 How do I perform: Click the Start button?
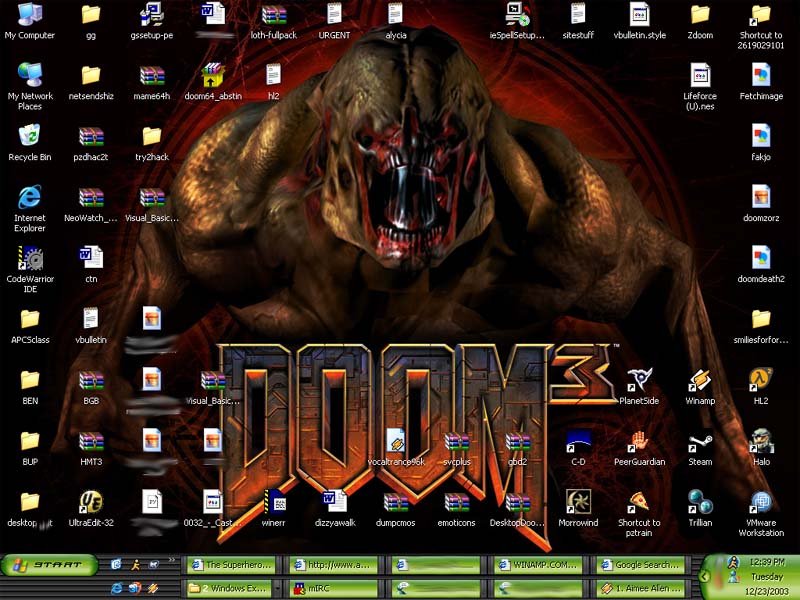pyautogui.click(x=49, y=565)
